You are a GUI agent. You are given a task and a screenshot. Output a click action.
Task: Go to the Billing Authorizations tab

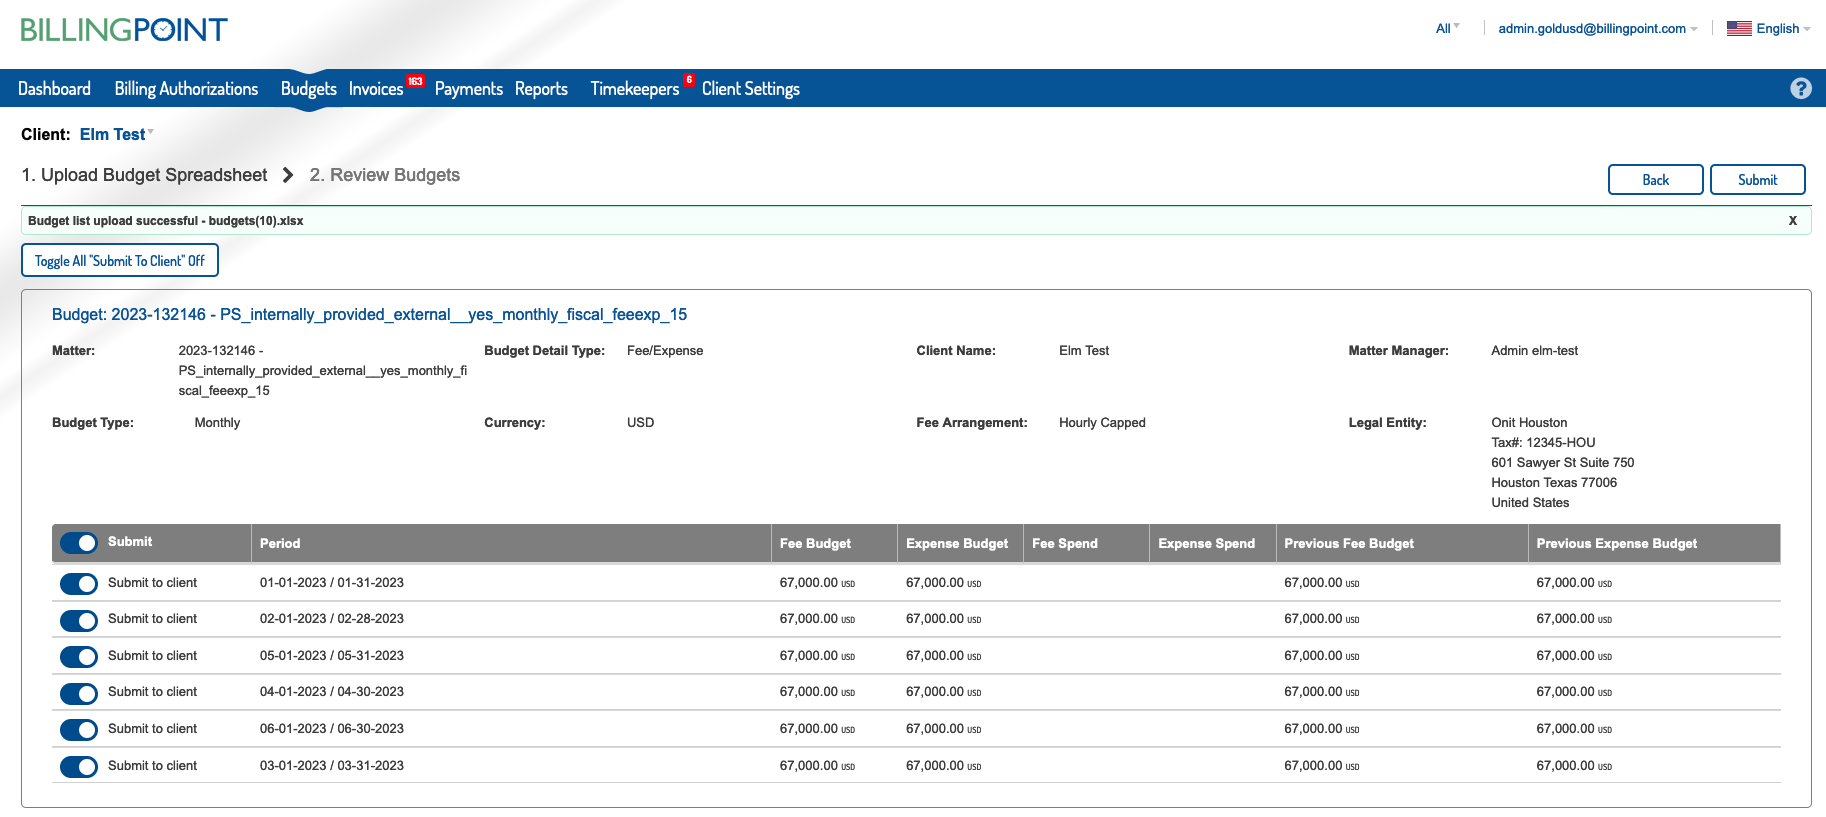pyautogui.click(x=186, y=88)
